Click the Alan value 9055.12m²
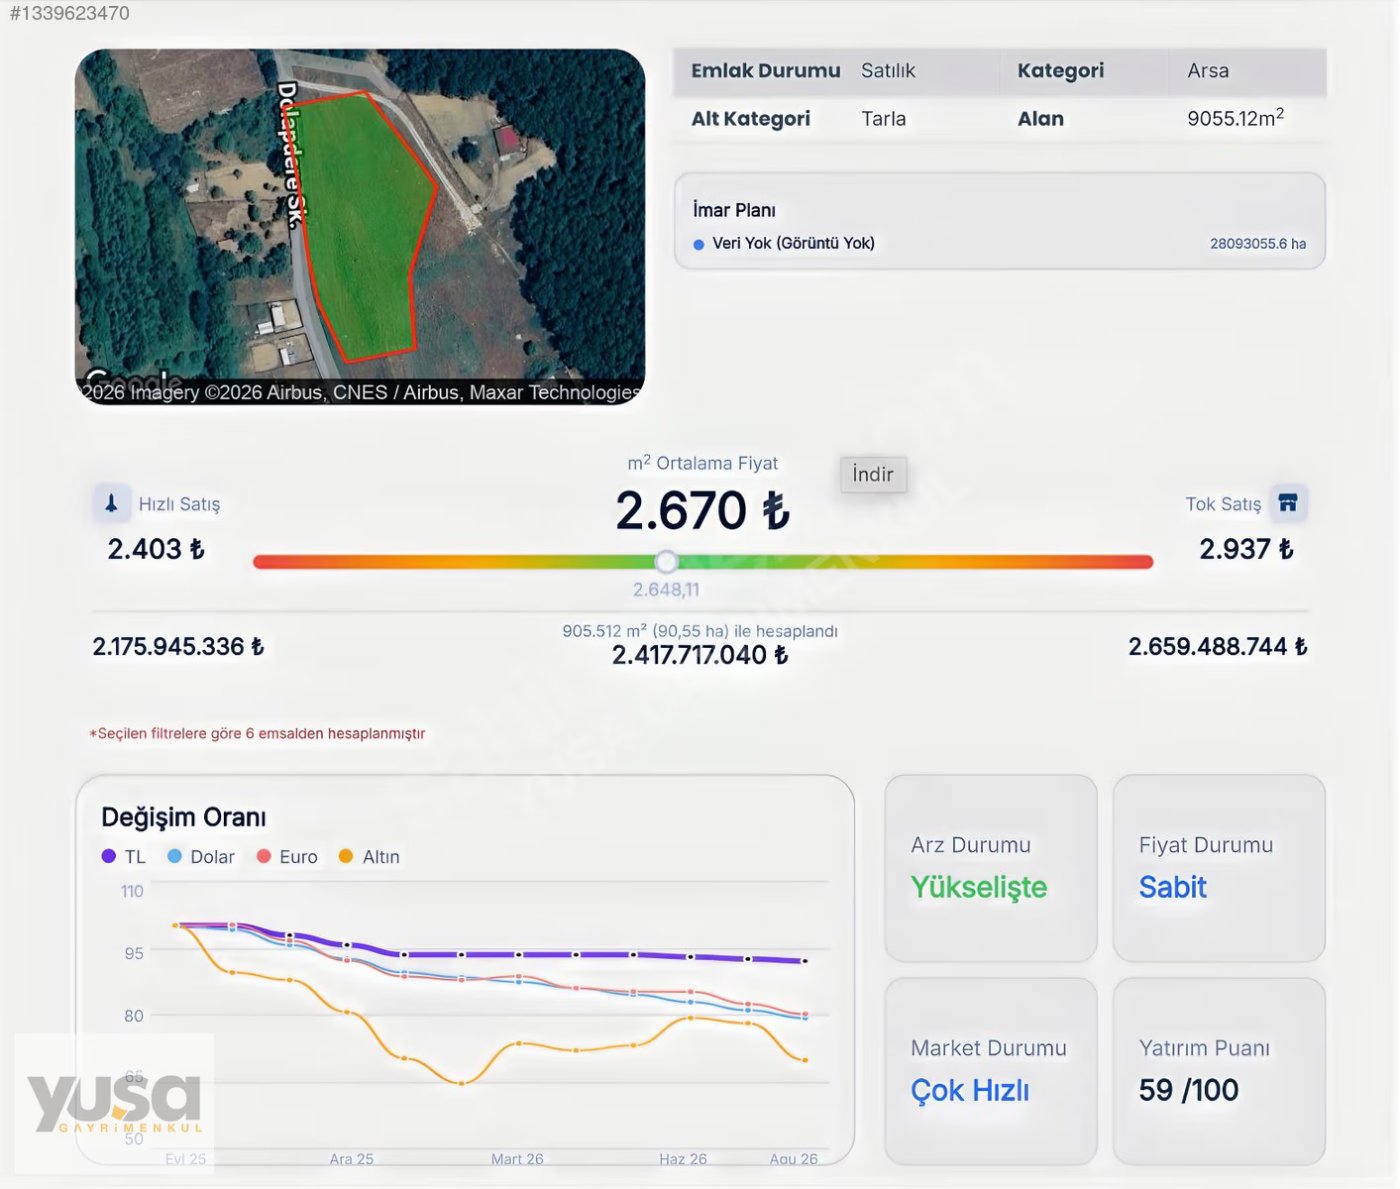The image size is (1400, 1189). [x=1236, y=118]
